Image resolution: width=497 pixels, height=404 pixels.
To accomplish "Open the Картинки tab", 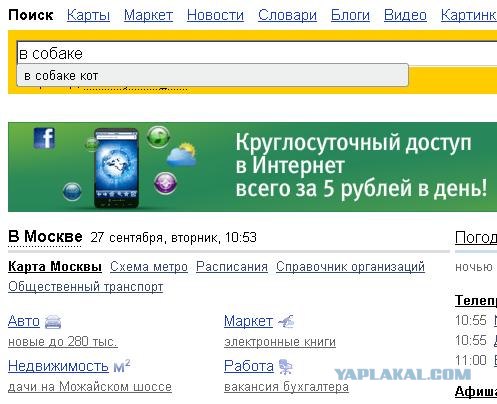I will pos(469,15).
